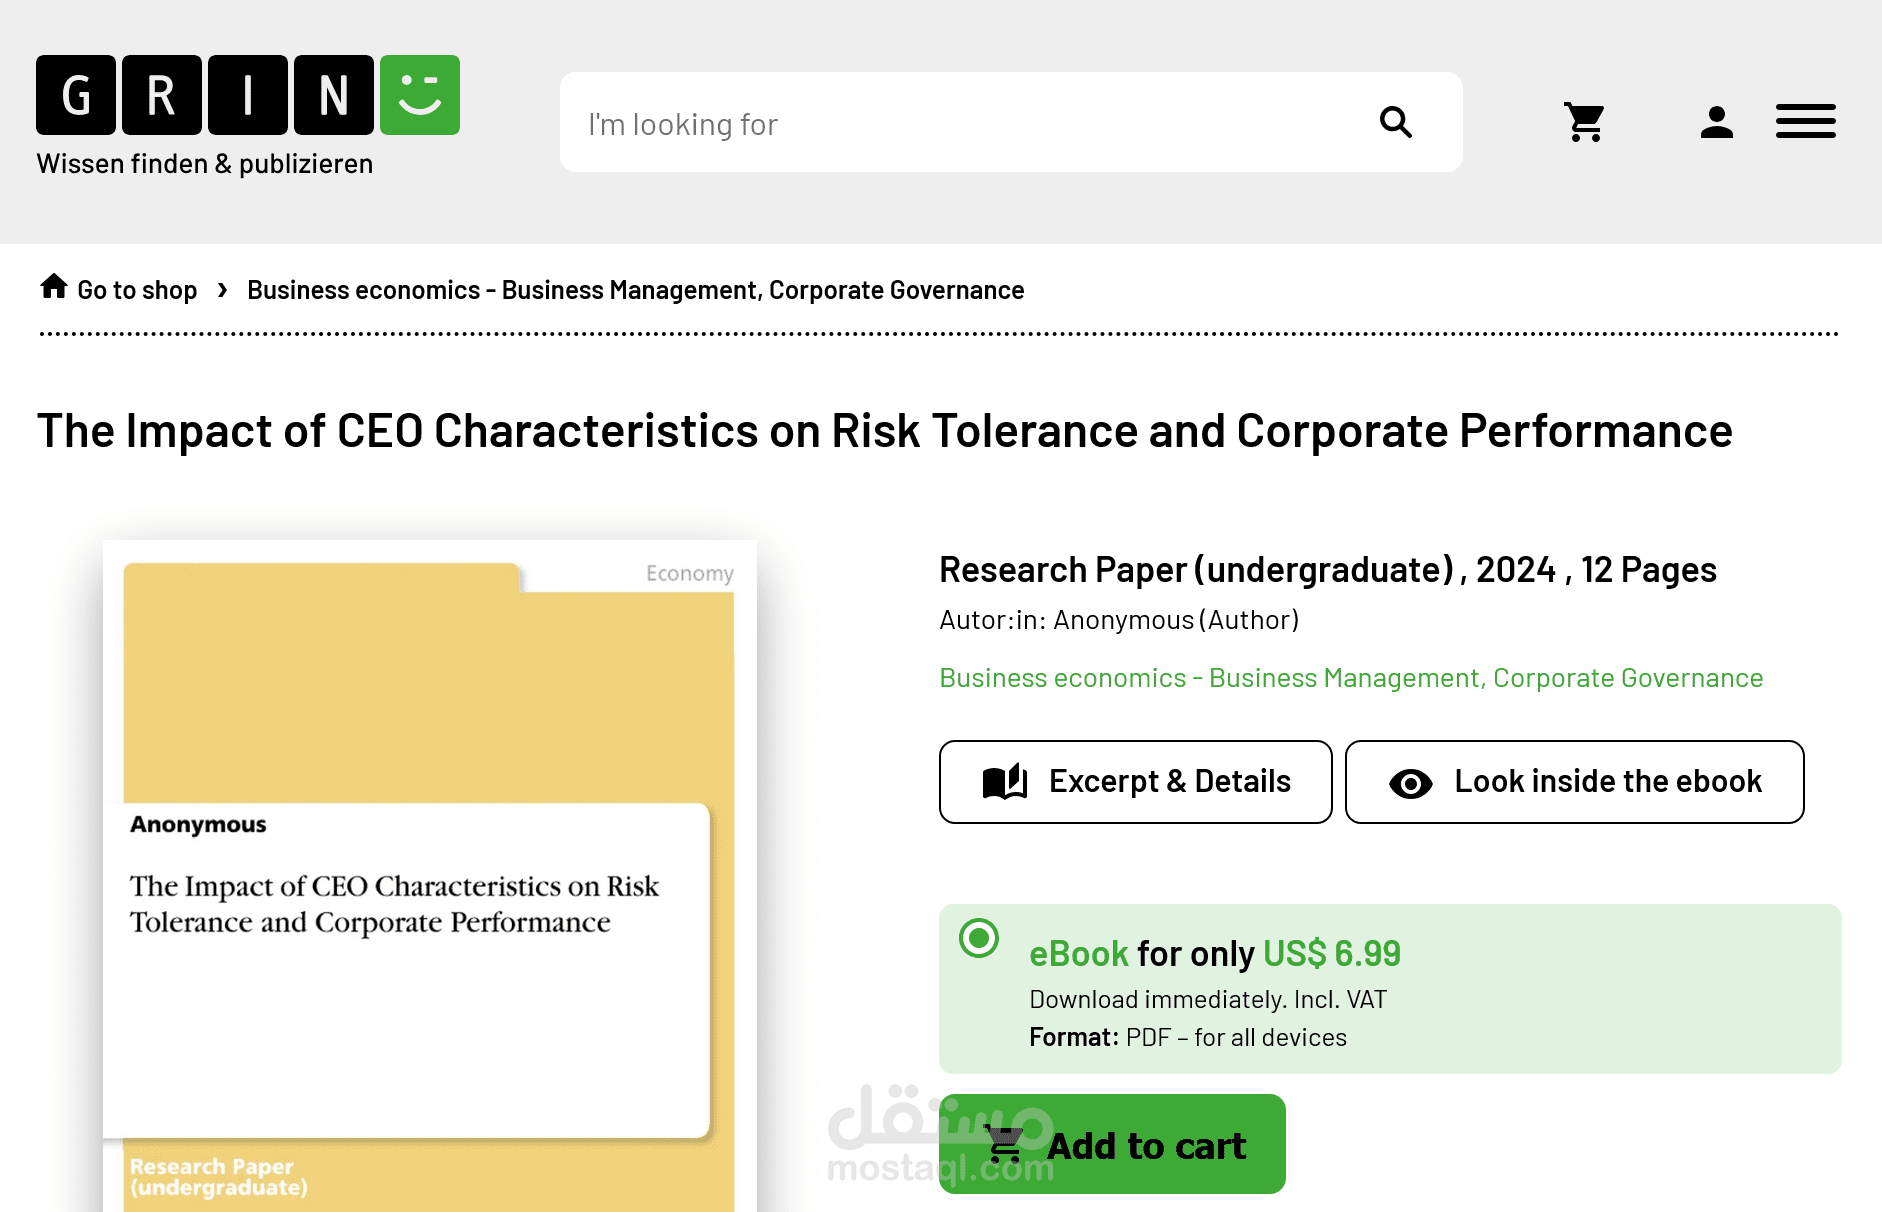
Task: Open the shopping cart
Action: [1585, 123]
